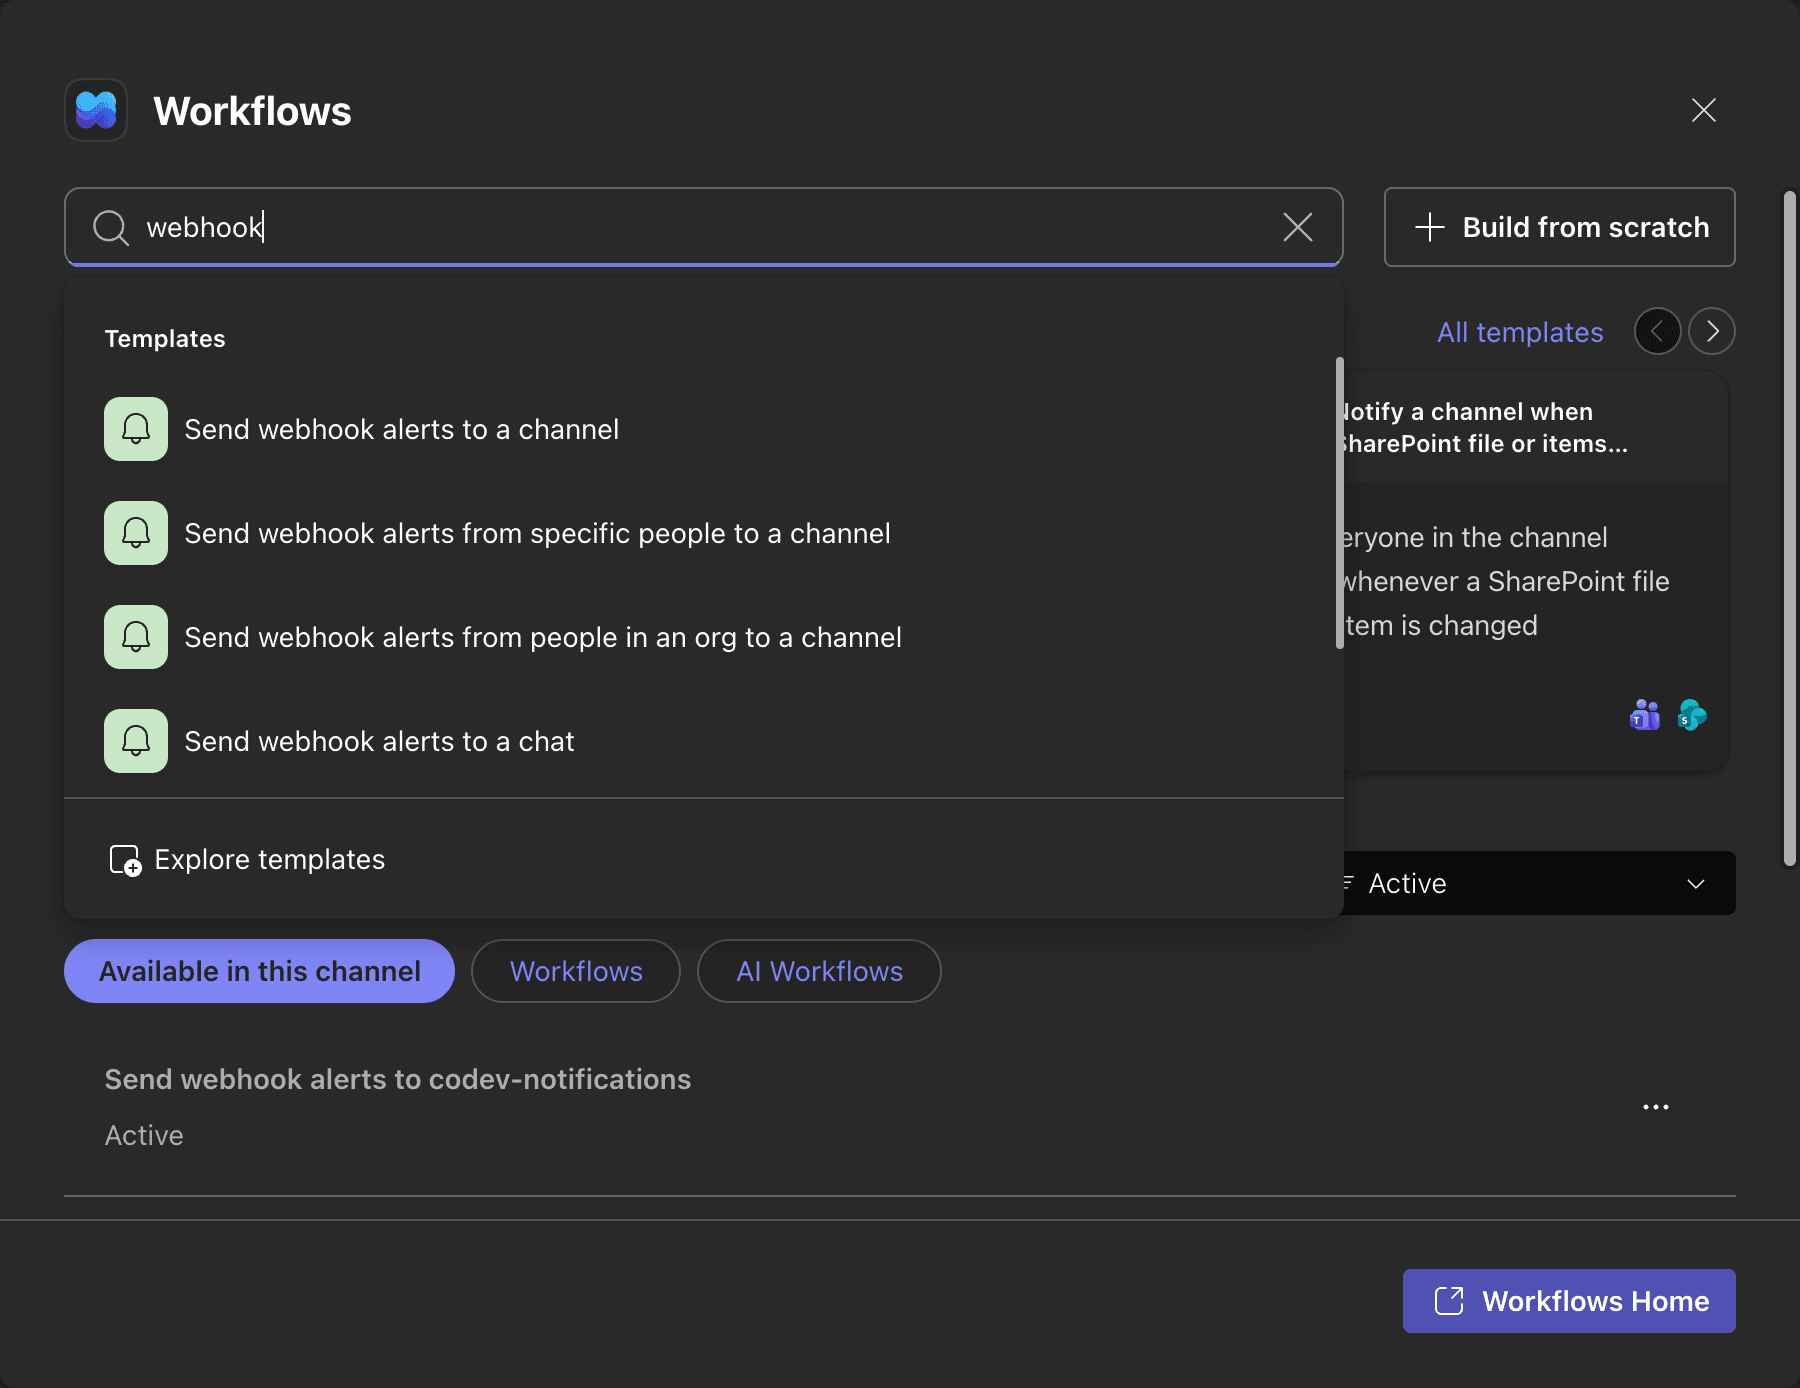
Task: Open the Active filter dropdown
Action: click(x=1540, y=883)
